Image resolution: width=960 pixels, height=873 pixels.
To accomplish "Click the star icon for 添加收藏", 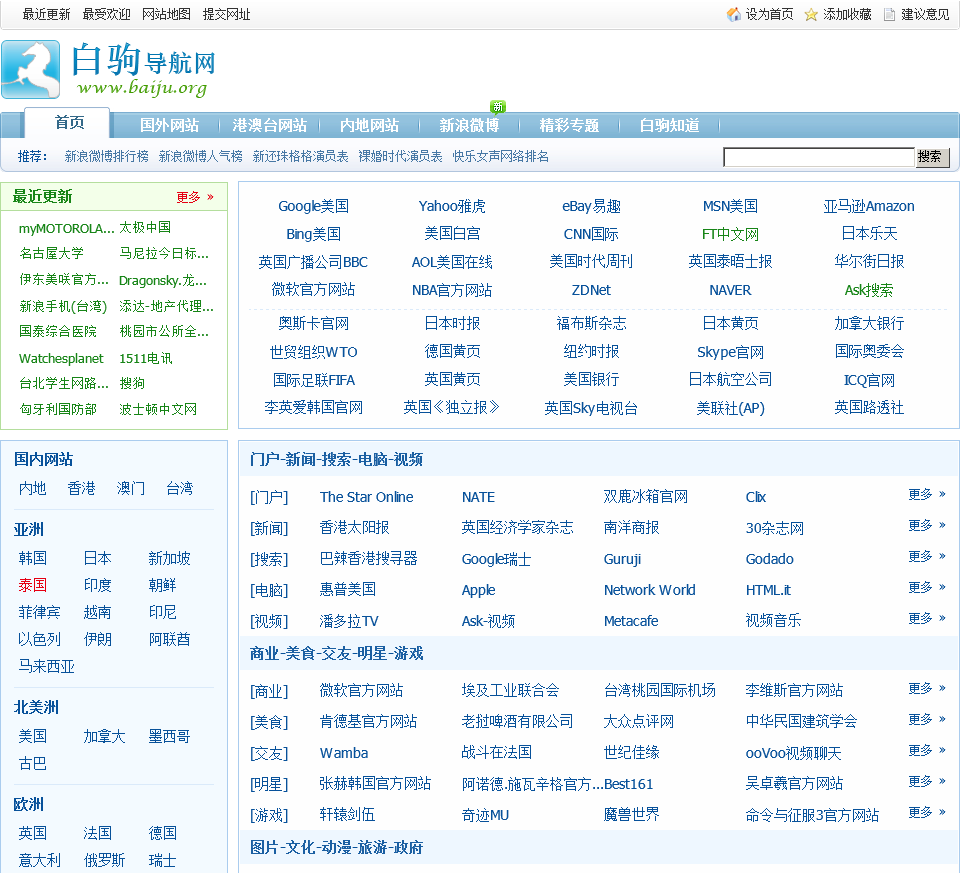I will coord(811,14).
